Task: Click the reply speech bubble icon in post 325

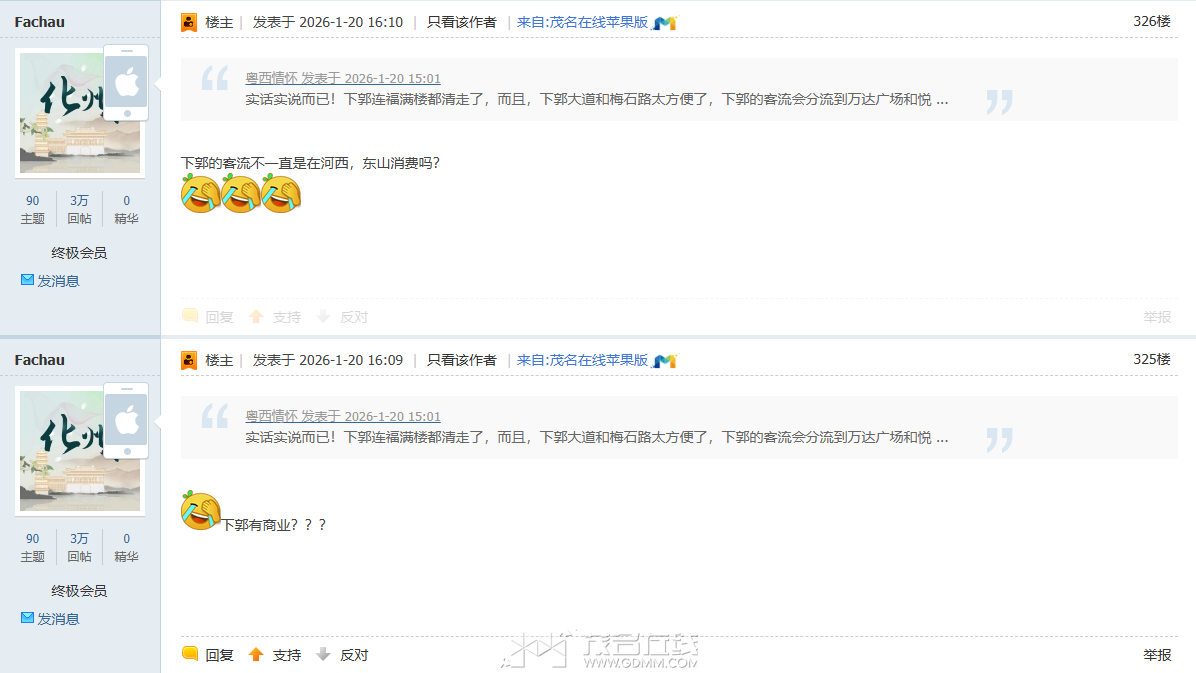Action: (x=190, y=654)
